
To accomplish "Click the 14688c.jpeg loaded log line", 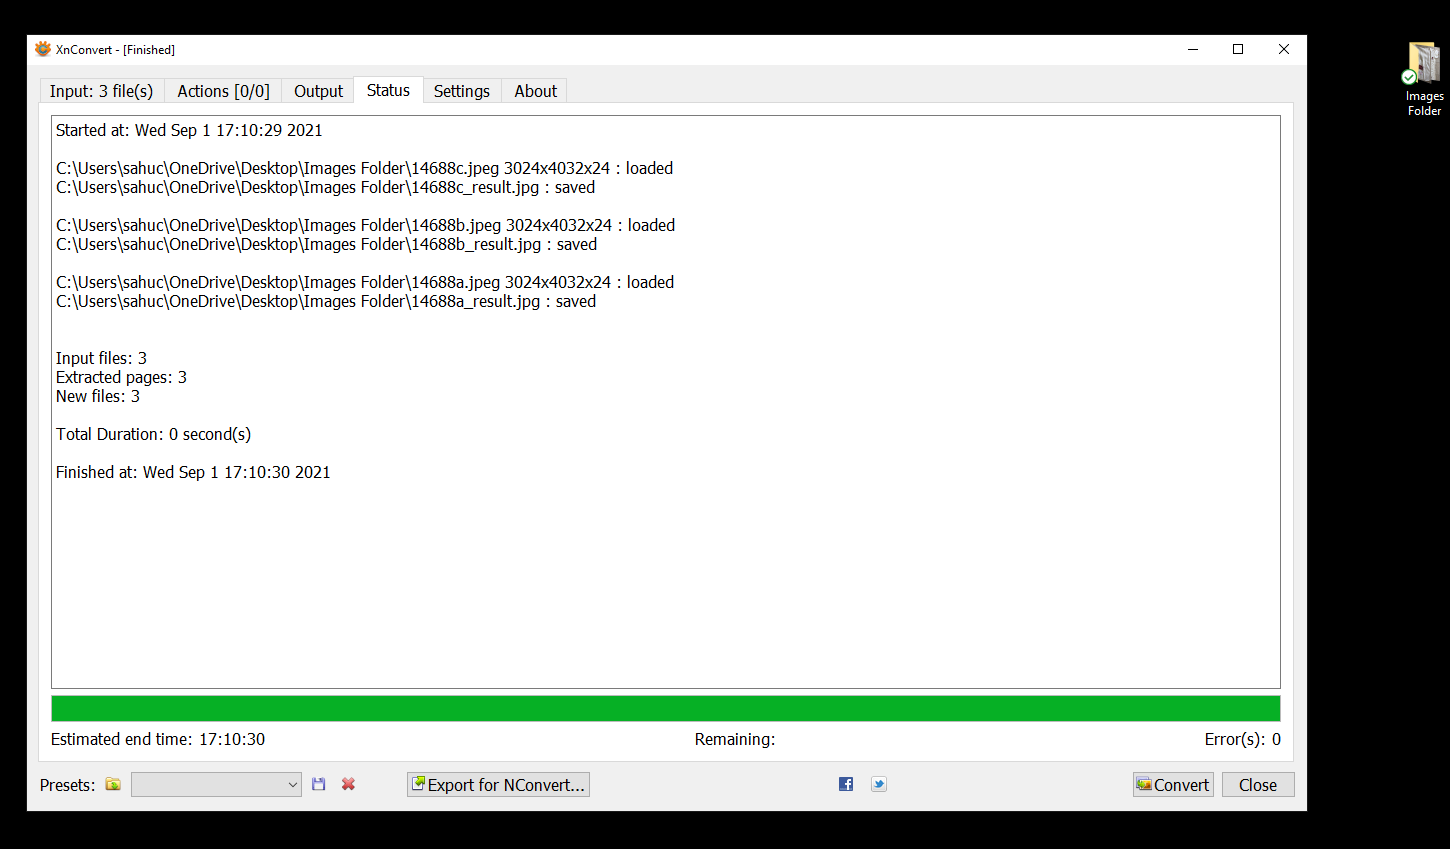I will click(x=364, y=168).
